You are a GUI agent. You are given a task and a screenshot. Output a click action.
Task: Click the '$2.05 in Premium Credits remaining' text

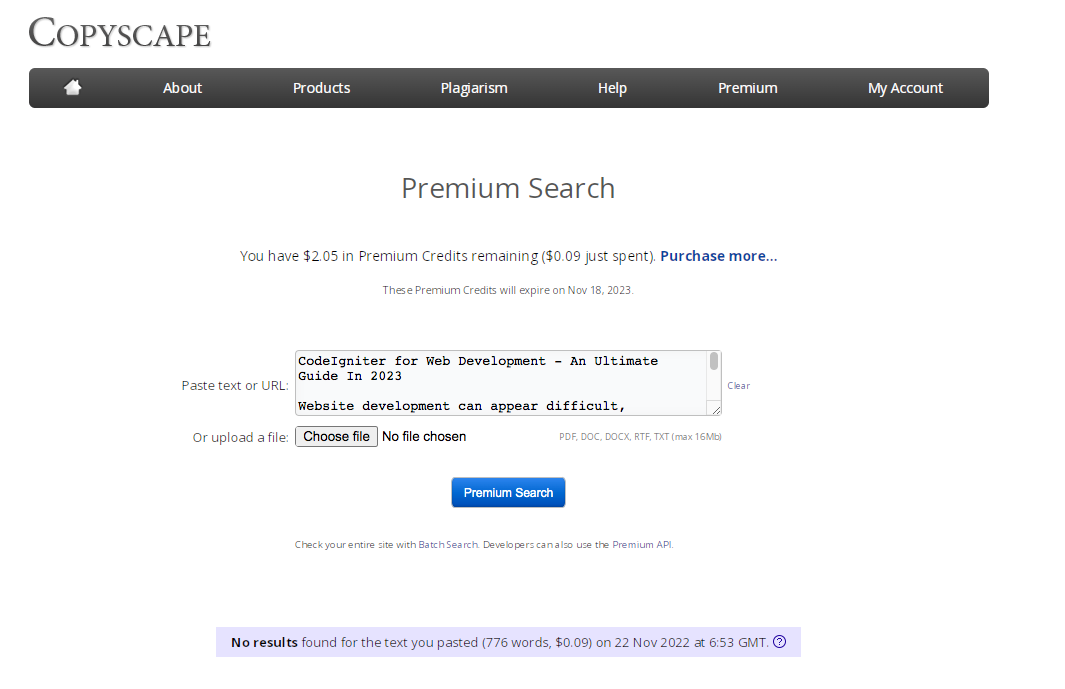click(420, 255)
